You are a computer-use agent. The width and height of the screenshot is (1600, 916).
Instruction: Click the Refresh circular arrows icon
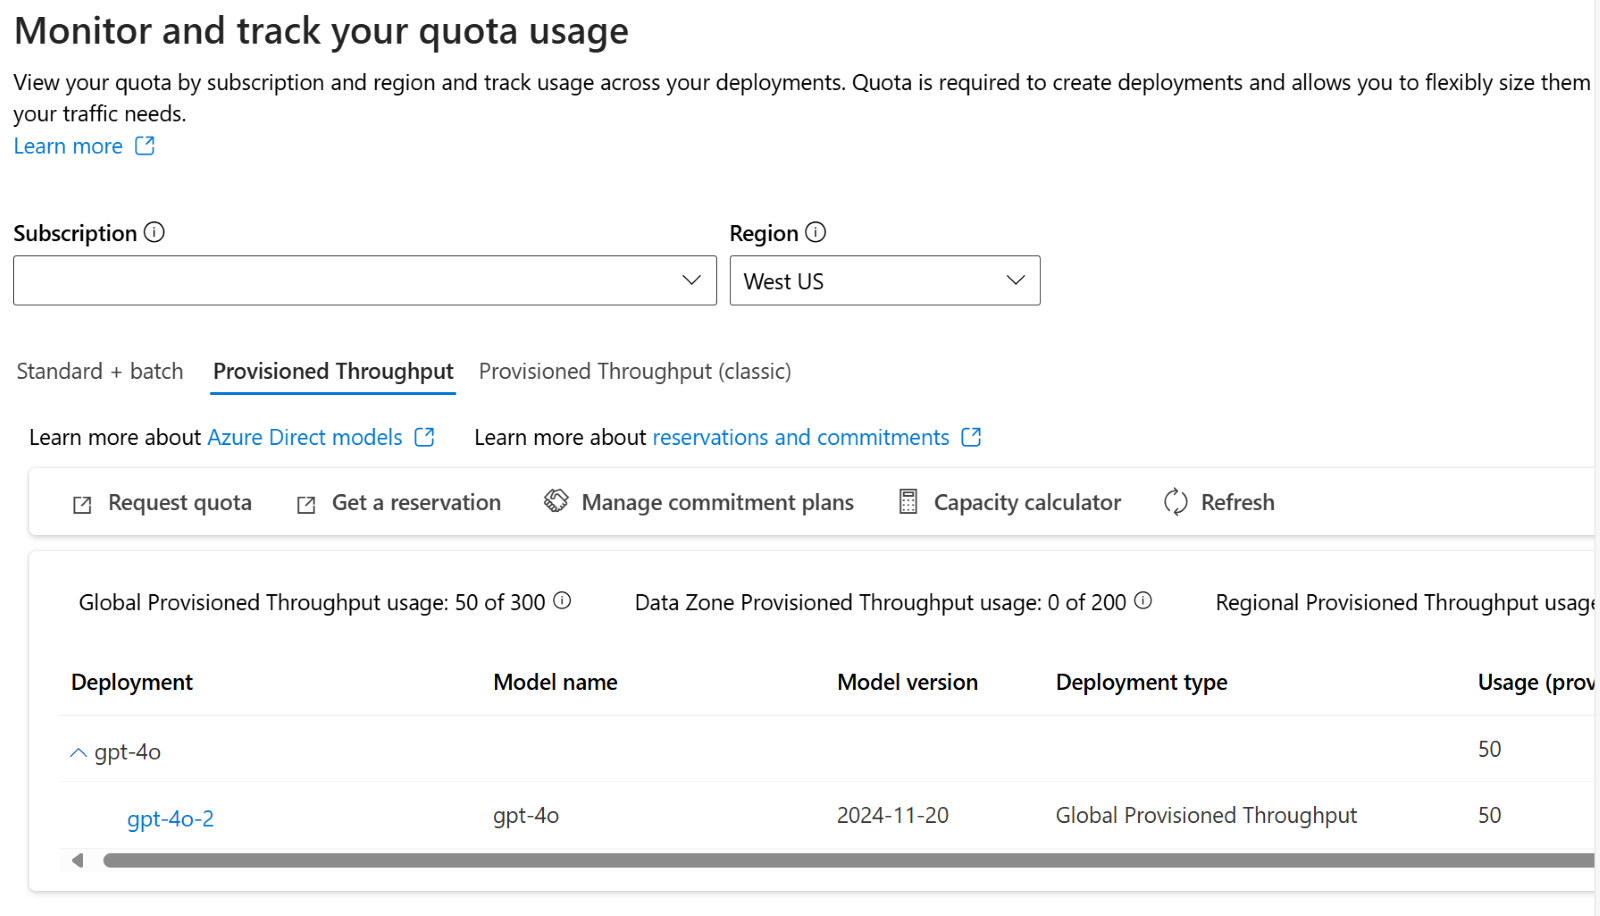pos(1176,502)
